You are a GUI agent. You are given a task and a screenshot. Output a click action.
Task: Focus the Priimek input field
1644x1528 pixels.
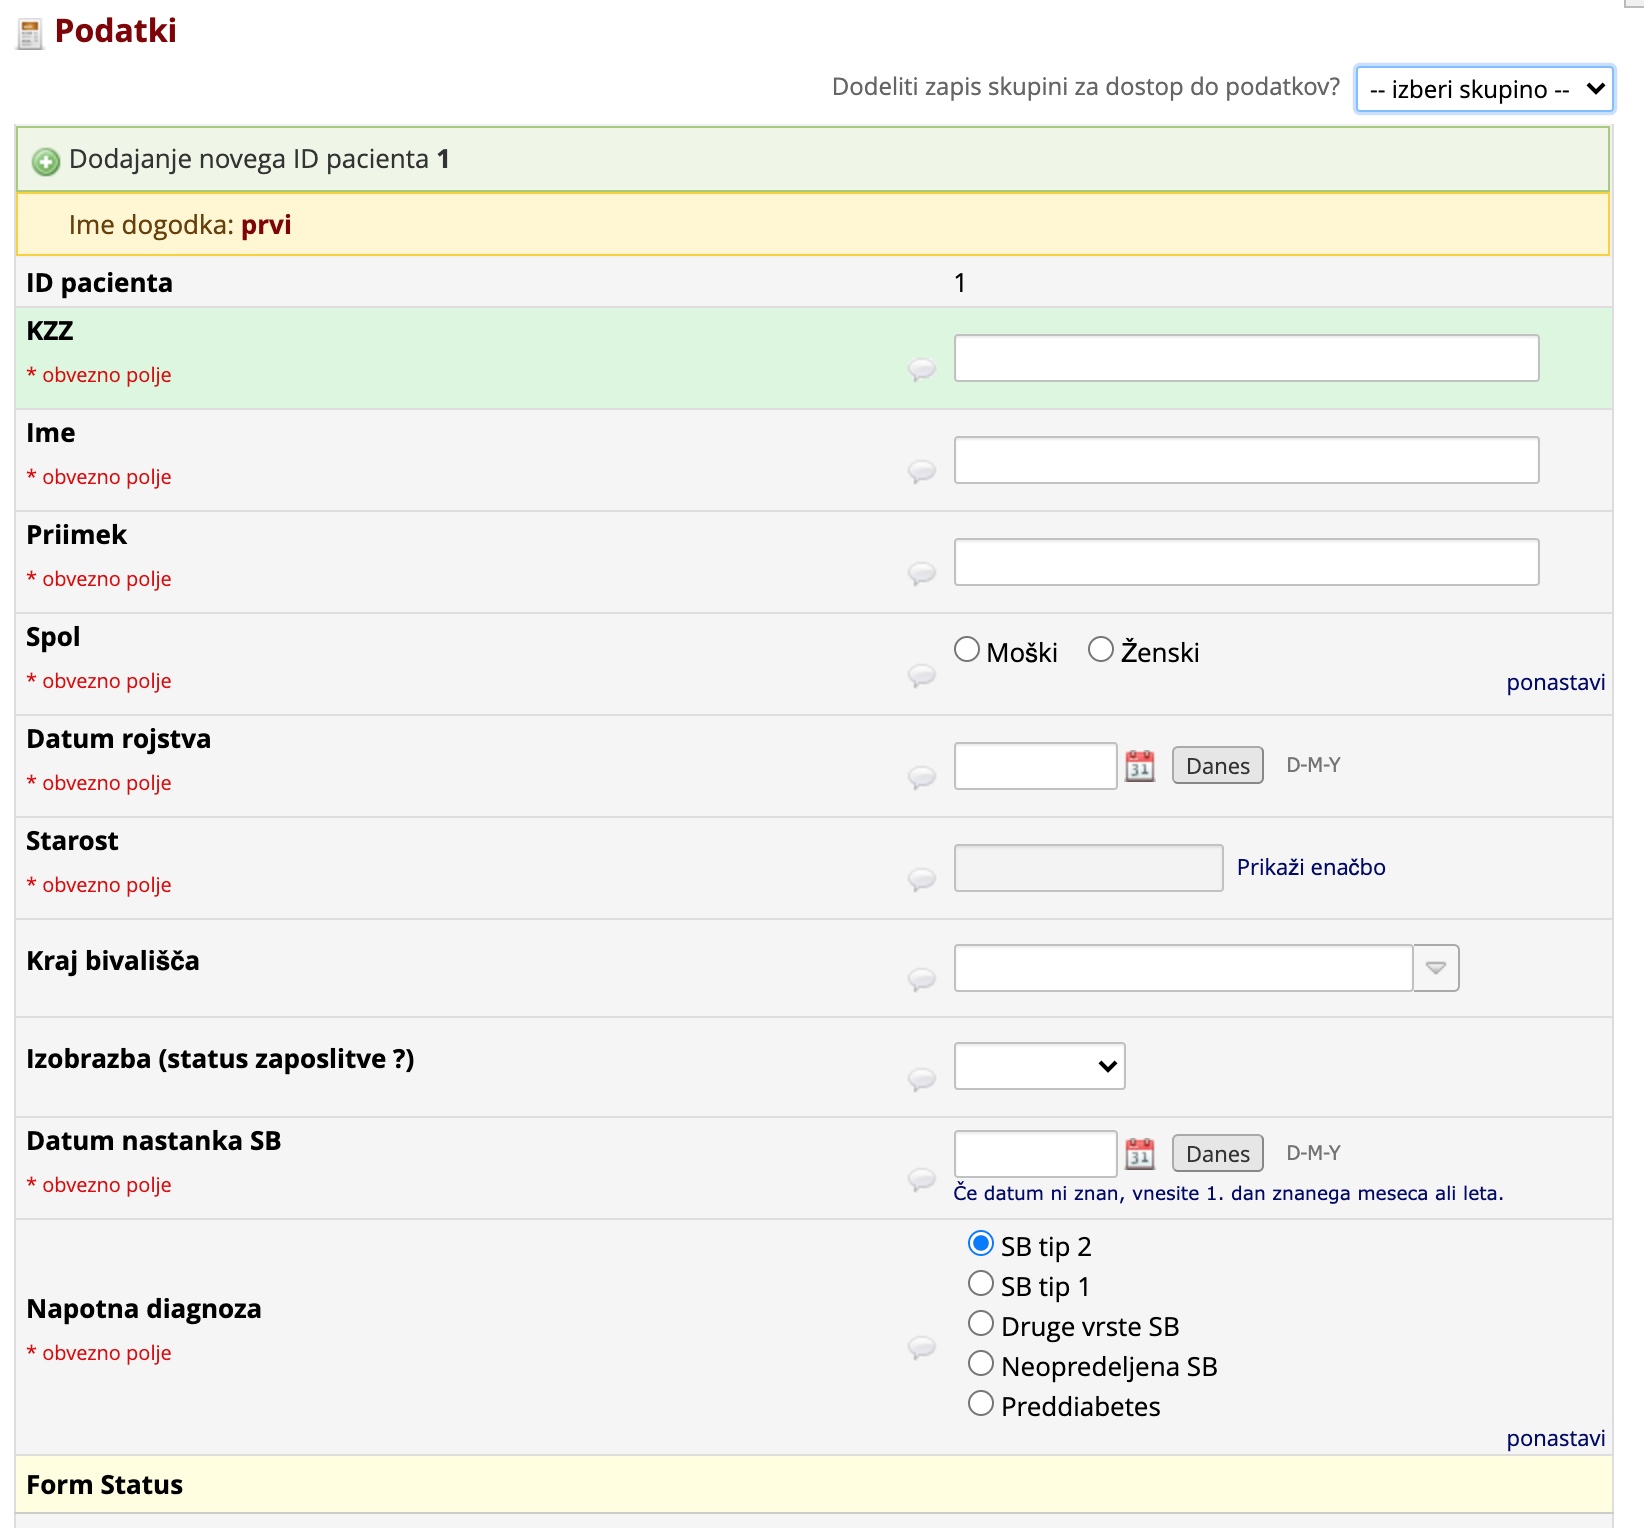coord(1246,562)
